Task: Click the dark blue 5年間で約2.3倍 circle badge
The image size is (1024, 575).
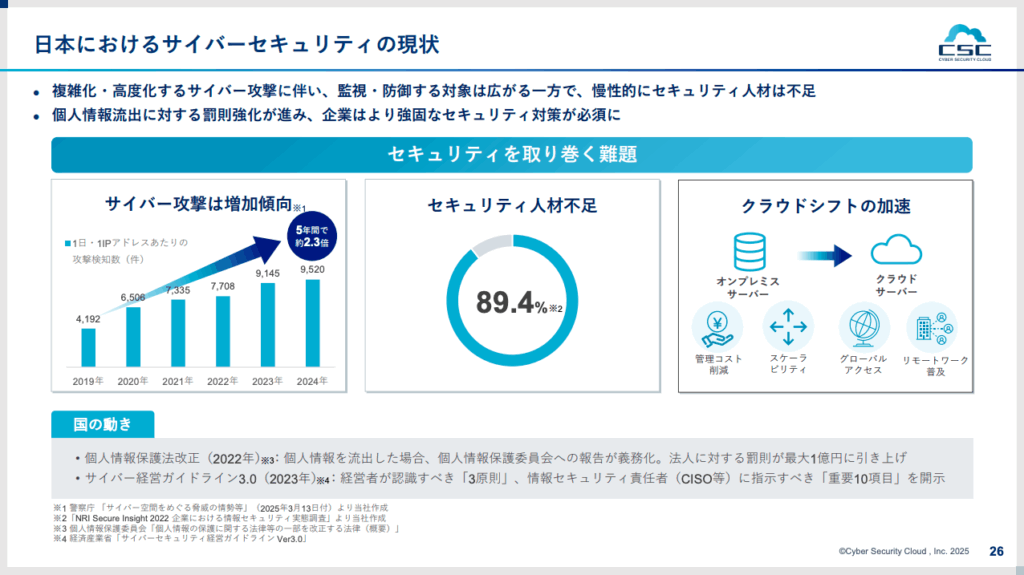Action: [x=310, y=237]
